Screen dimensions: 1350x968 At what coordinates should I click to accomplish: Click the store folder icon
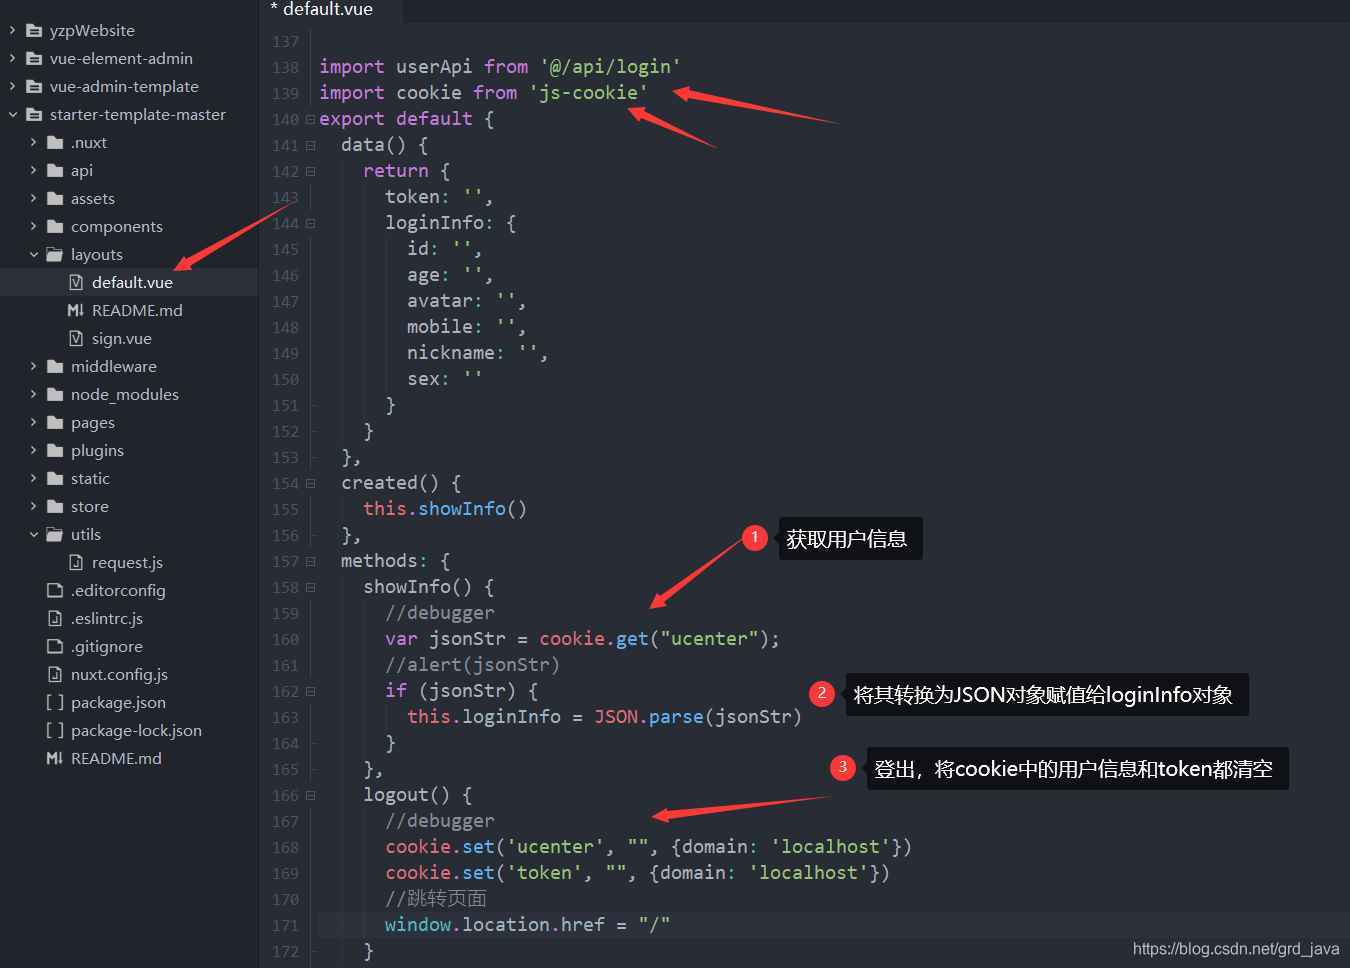(x=55, y=506)
